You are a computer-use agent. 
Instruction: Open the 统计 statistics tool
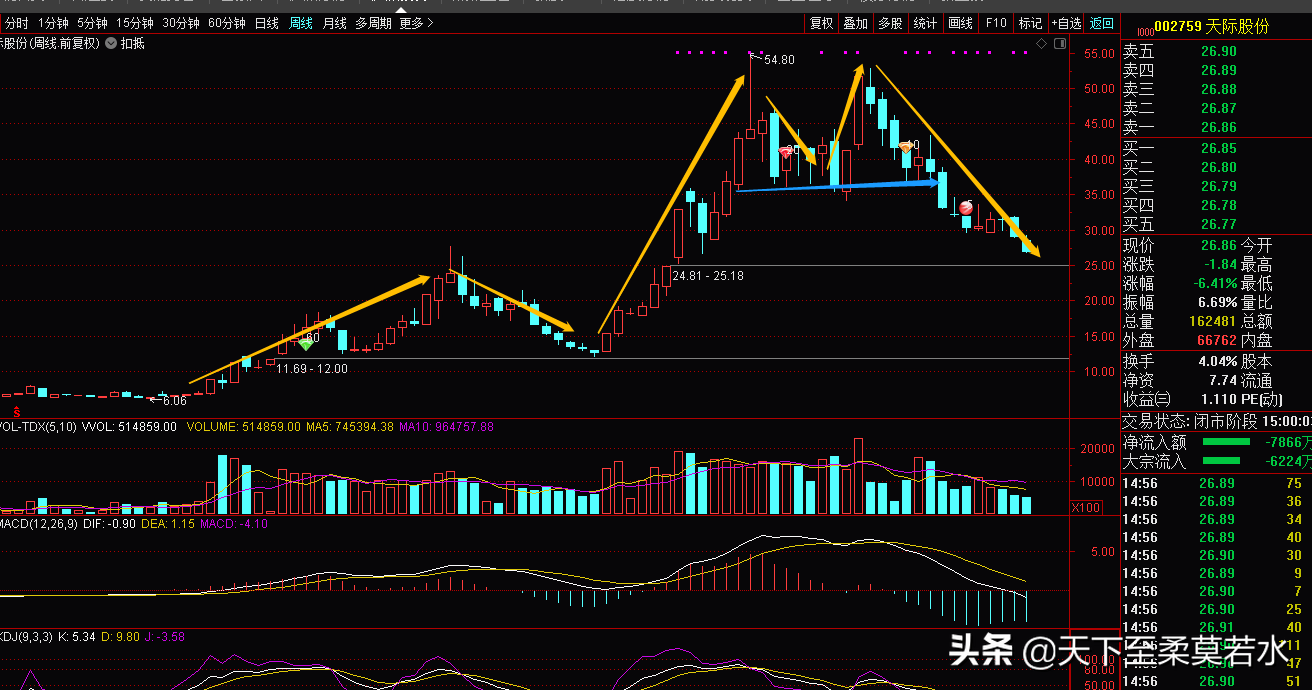925,23
